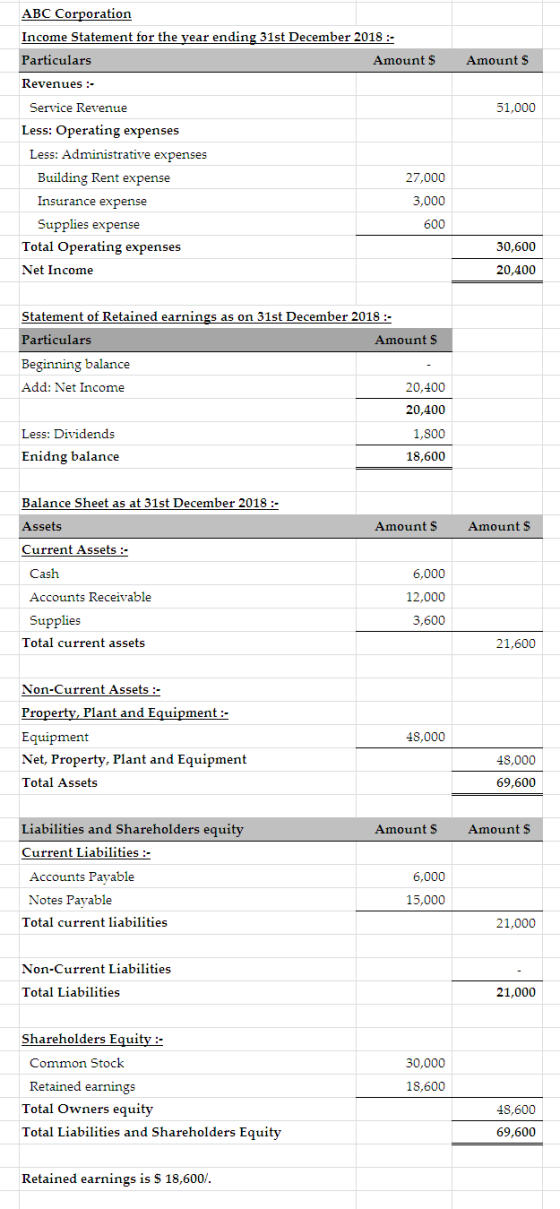Select the 600 Supplies expense amount
This screenshot has width=560, height=1209.
[435, 224]
